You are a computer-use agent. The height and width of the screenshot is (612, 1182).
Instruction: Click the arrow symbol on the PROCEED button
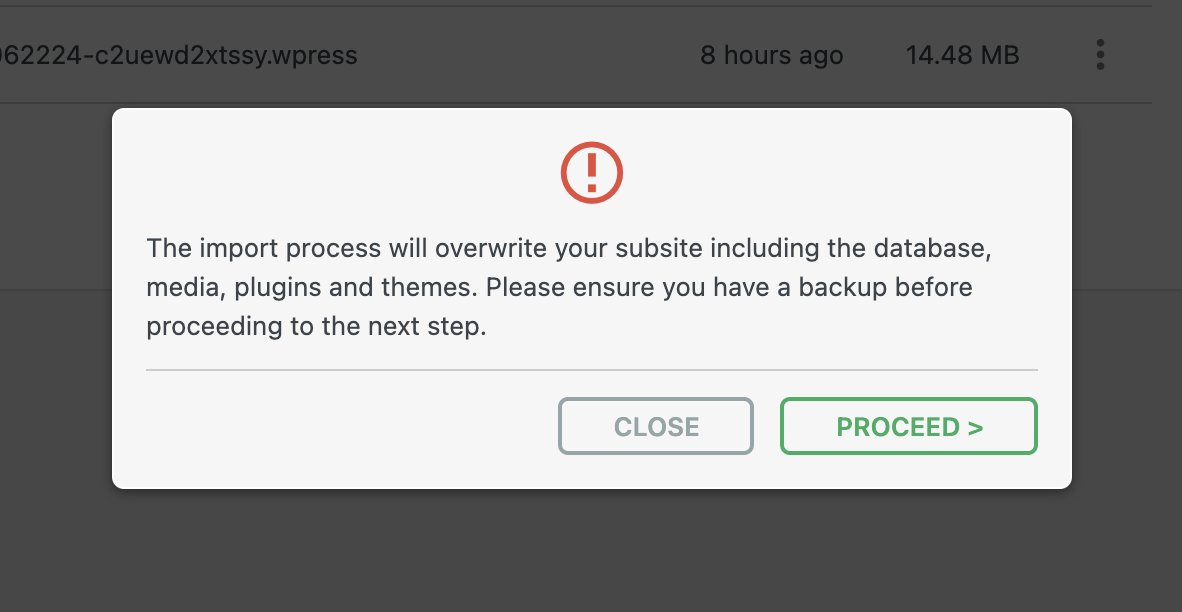coord(976,428)
